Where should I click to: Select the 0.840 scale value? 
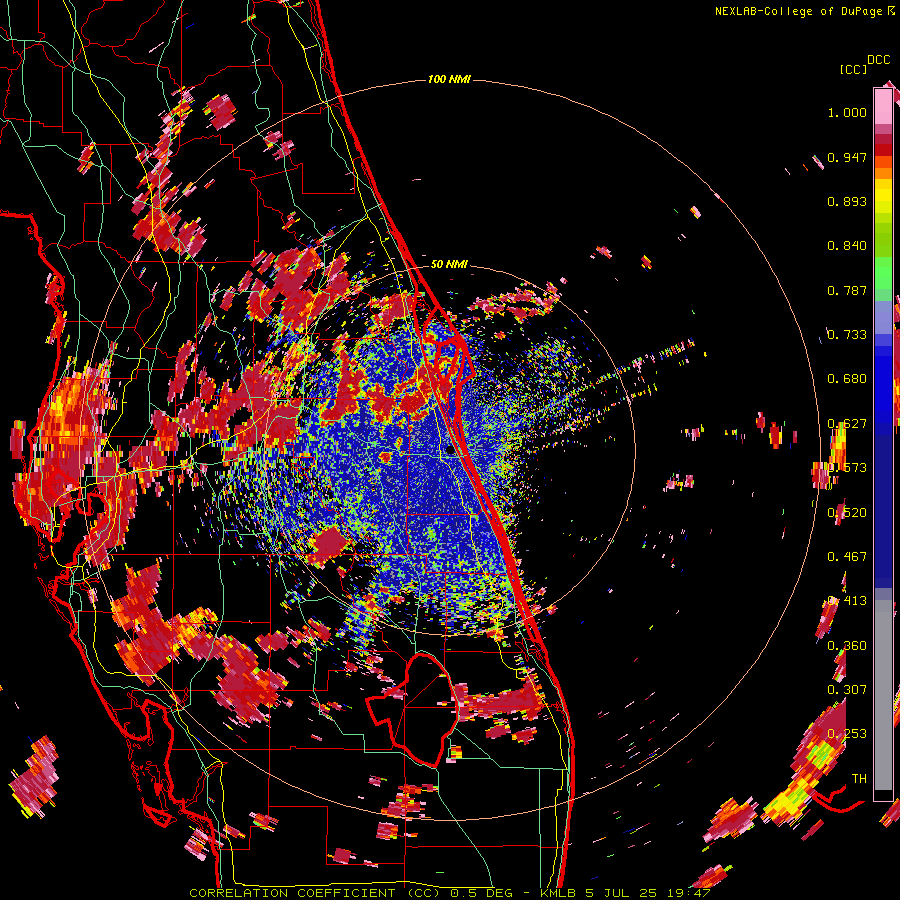point(847,245)
